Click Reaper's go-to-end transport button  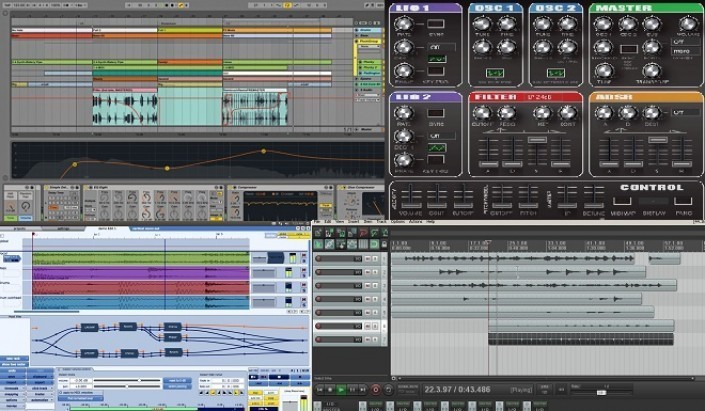coord(363,390)
